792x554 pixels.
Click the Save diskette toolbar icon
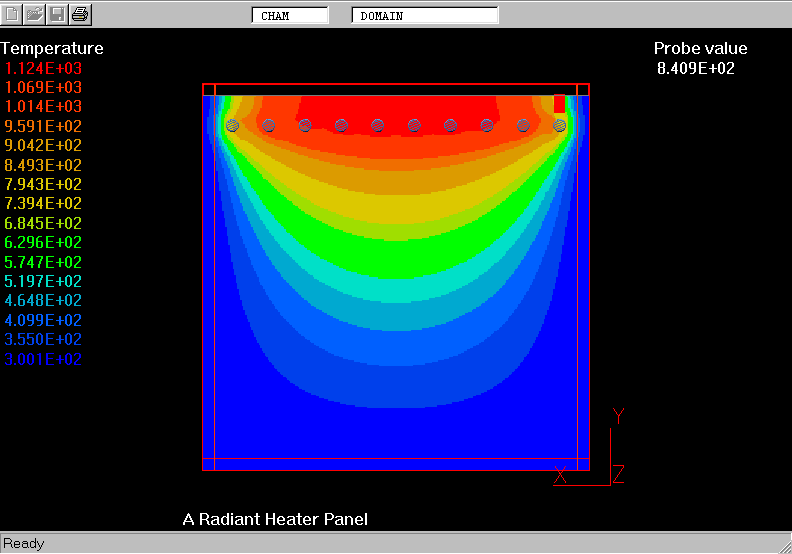coord(57,14)
